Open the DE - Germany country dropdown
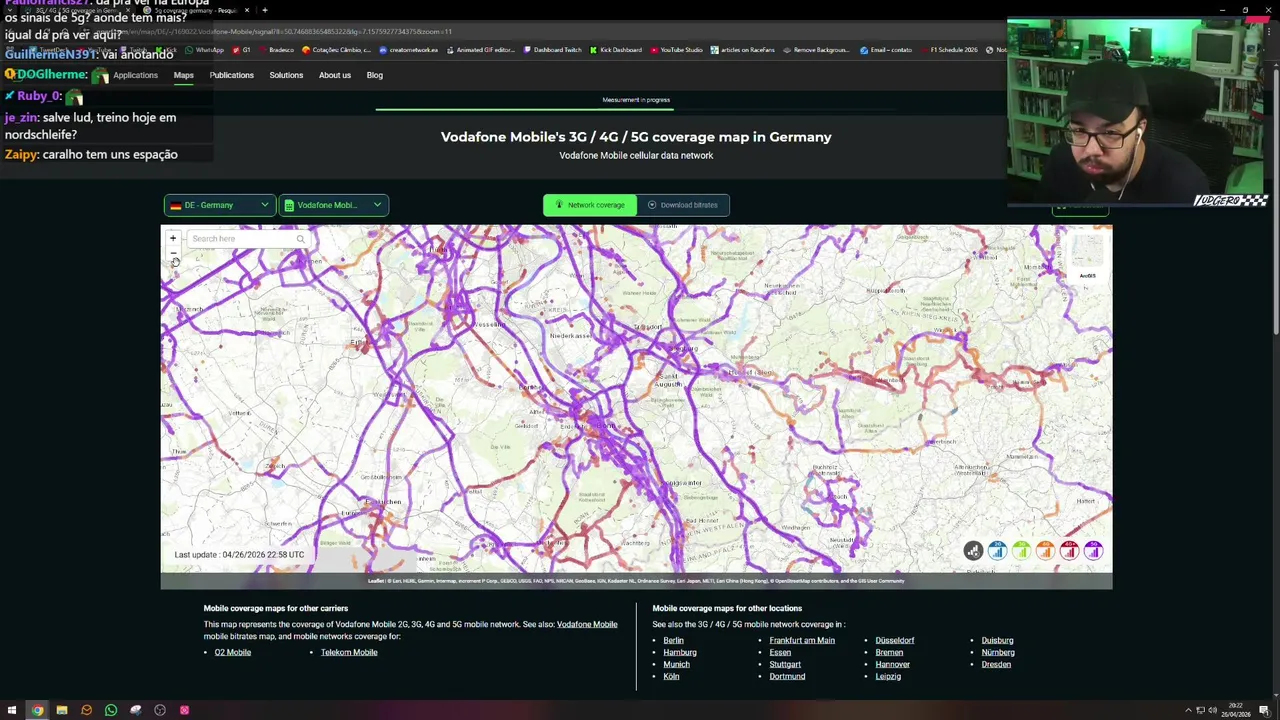Viewport: 1280px width, 720px height. coord(220,205)
